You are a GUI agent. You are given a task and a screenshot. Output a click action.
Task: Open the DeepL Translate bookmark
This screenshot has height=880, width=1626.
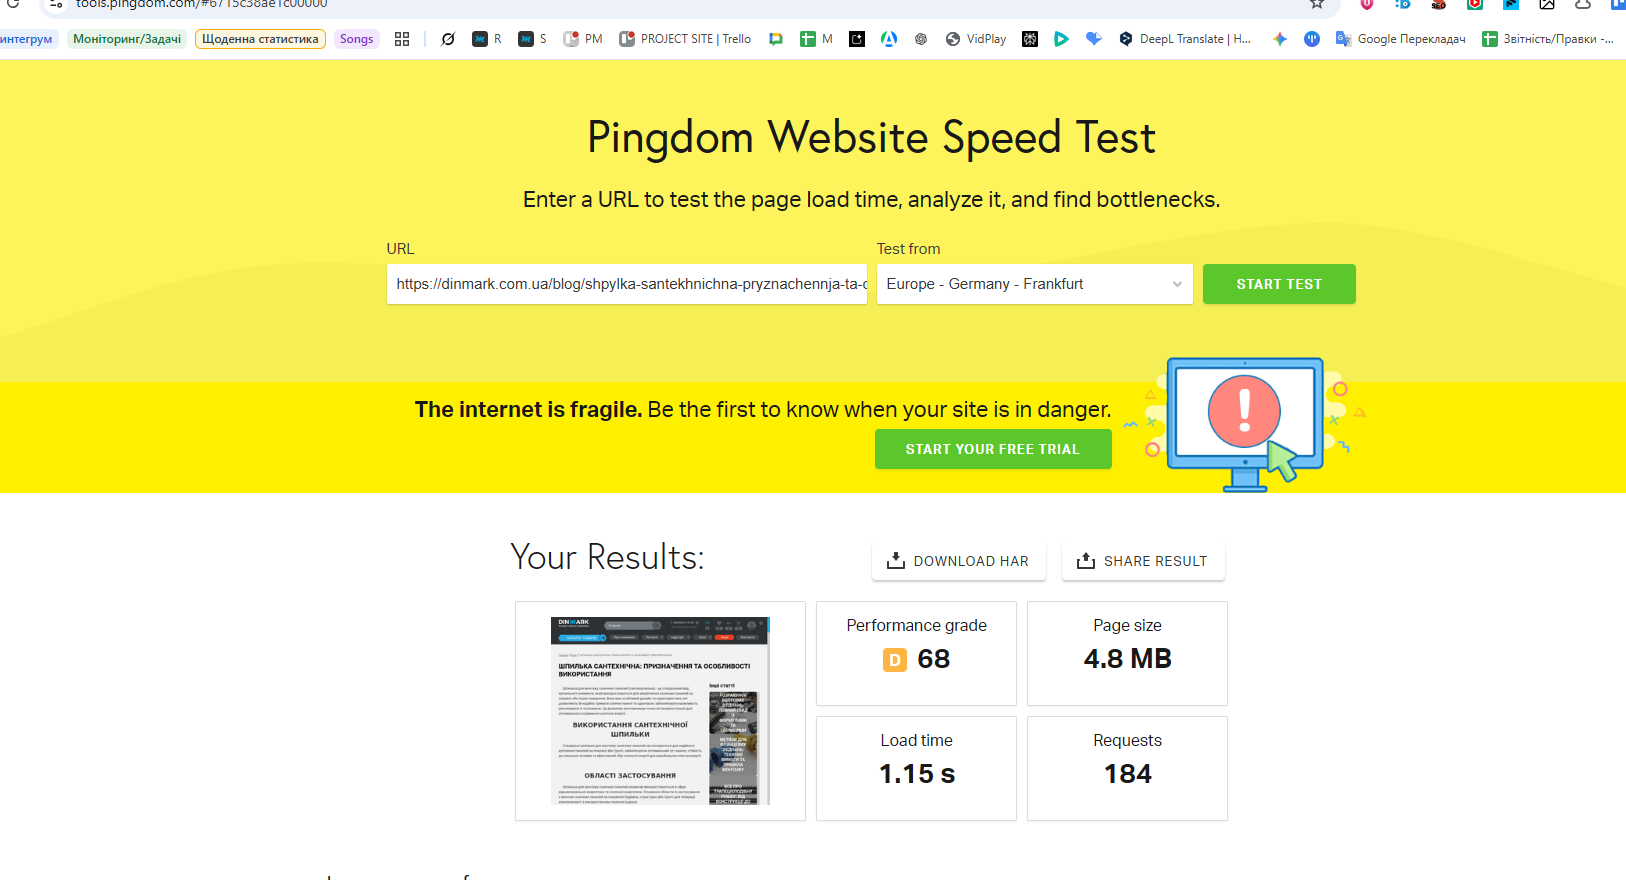[1185, 39]
